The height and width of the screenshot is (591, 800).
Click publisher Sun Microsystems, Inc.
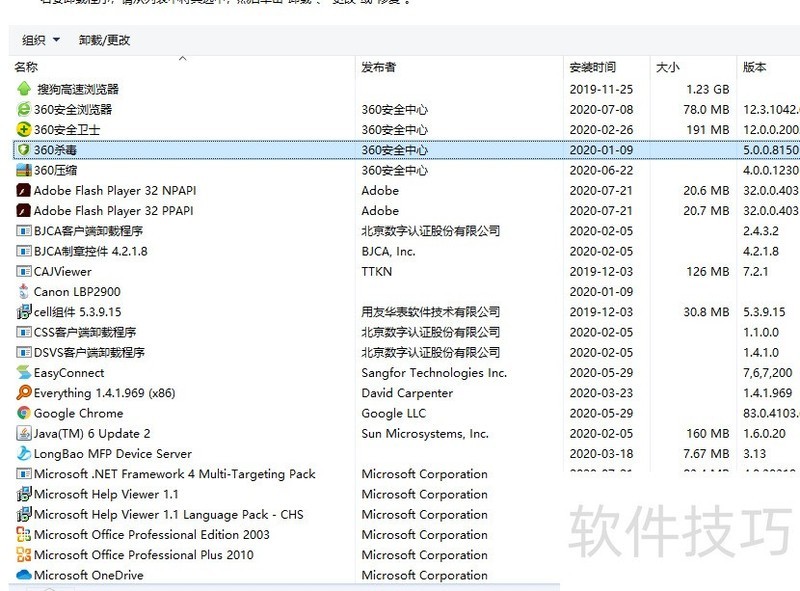coord(425,433)
